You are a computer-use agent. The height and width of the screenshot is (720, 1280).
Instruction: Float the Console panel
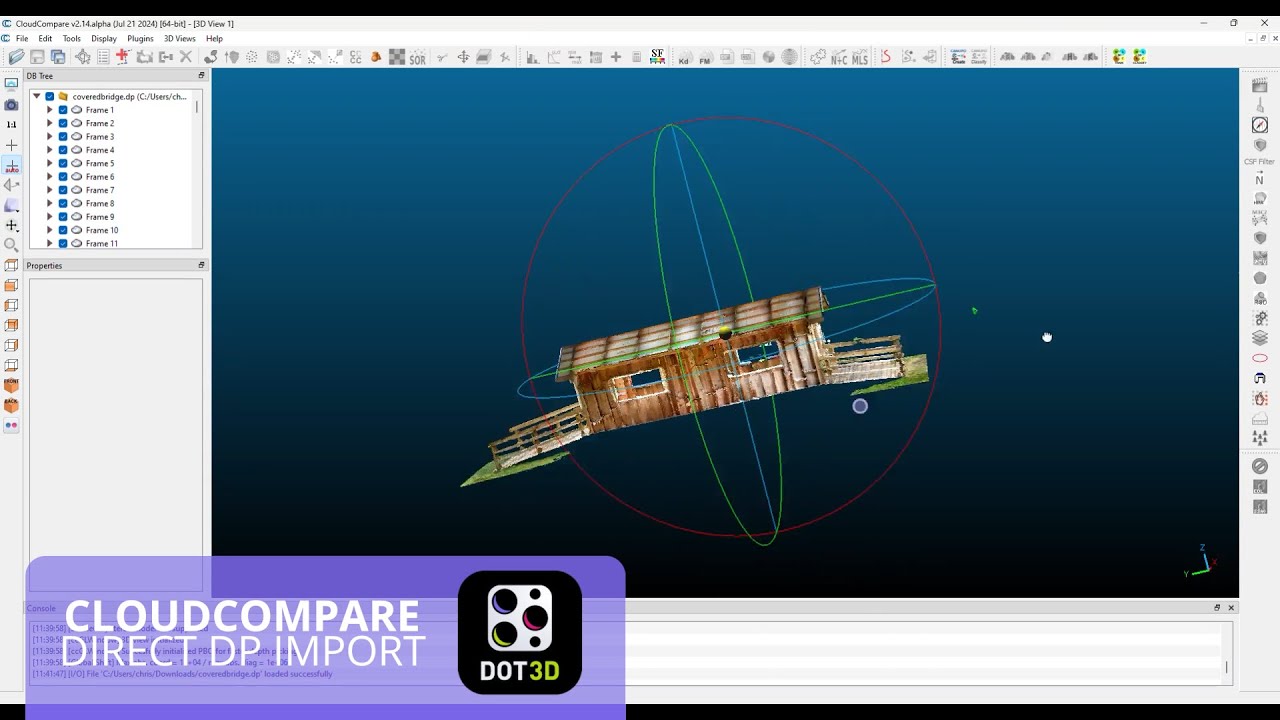point(1217,607)
